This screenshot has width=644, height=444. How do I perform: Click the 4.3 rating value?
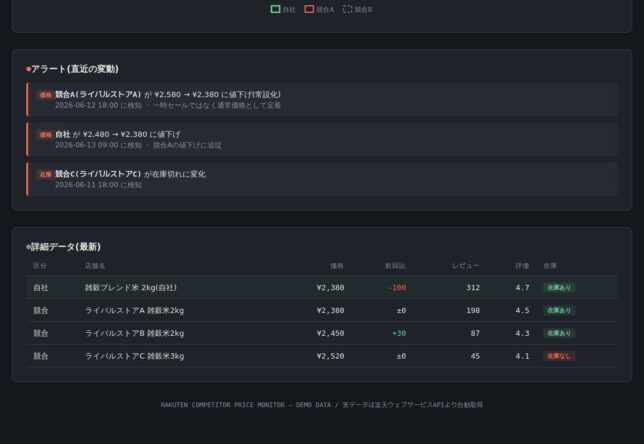click(522, 333)
